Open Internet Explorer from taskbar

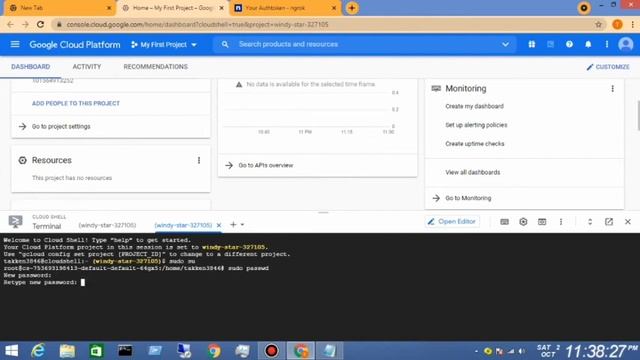click(x=38, y=351)
